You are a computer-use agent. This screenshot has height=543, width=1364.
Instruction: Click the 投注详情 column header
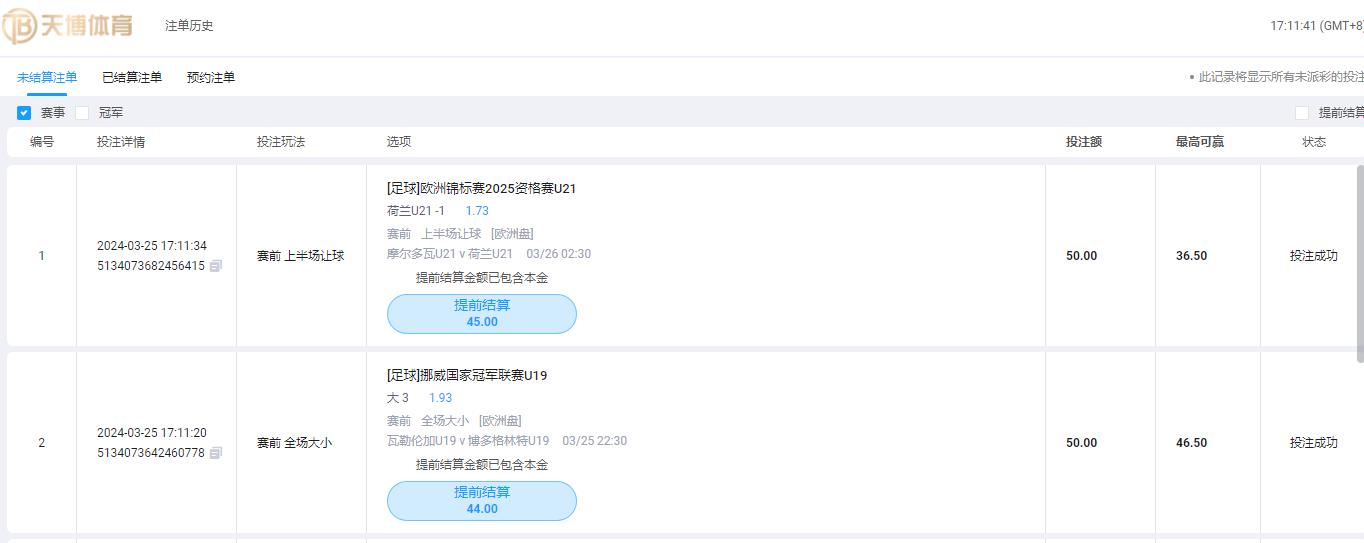tap(121, 142)
